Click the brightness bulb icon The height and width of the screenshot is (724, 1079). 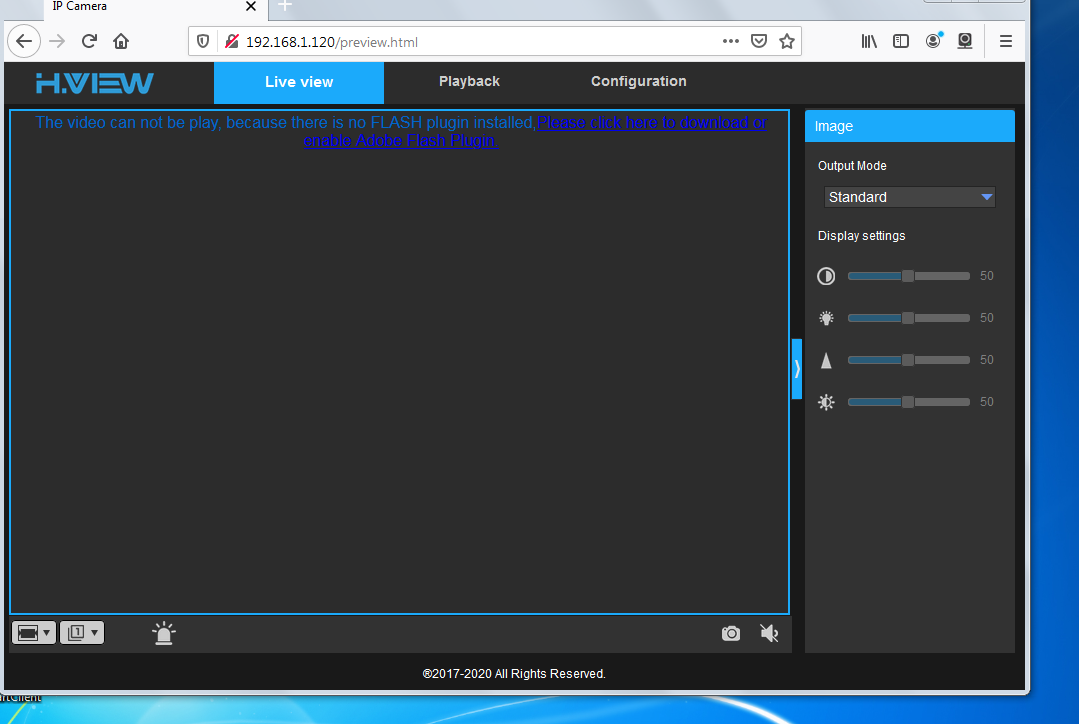click(x=825, y=317)
